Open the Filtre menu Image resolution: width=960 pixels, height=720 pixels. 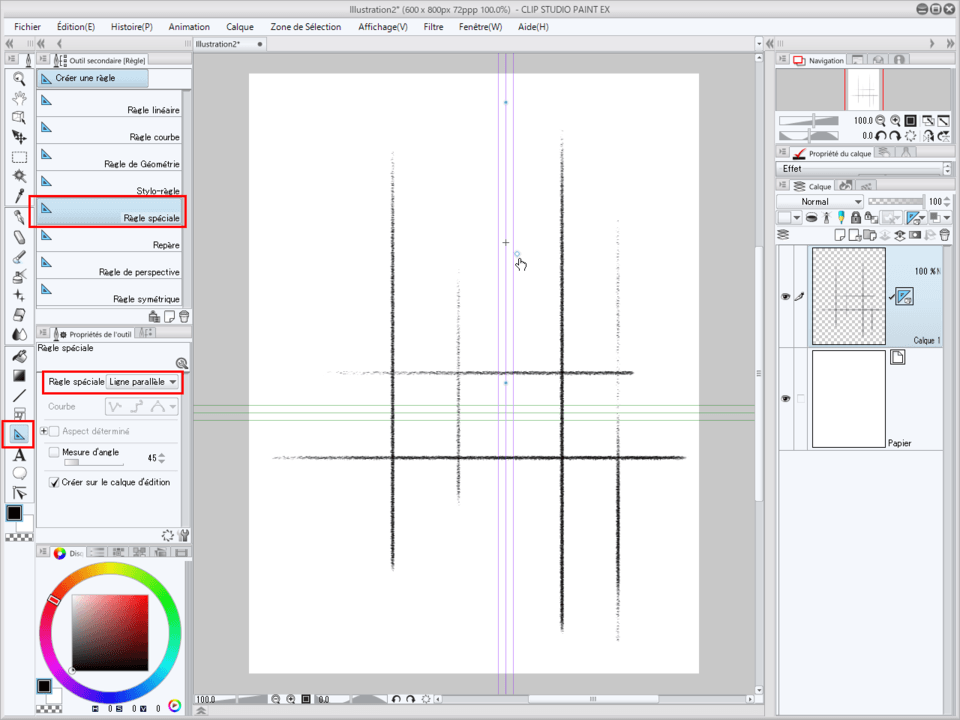pos(433,27)
